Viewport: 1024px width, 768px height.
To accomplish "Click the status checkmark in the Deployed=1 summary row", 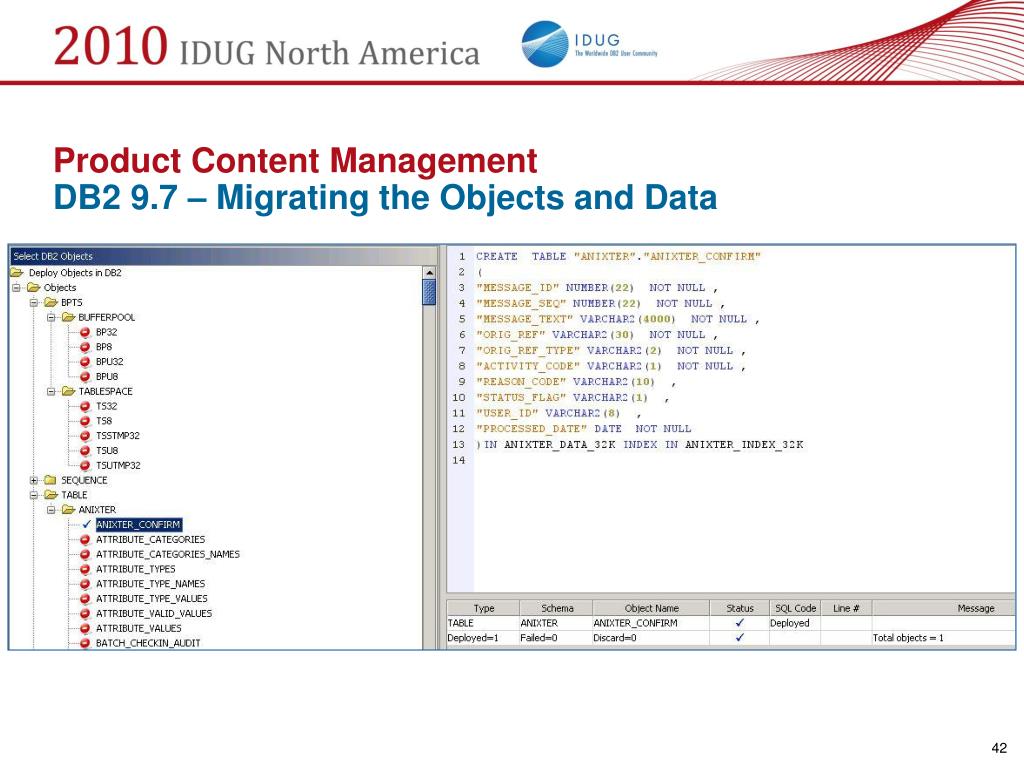I will [x=740, y=637].
